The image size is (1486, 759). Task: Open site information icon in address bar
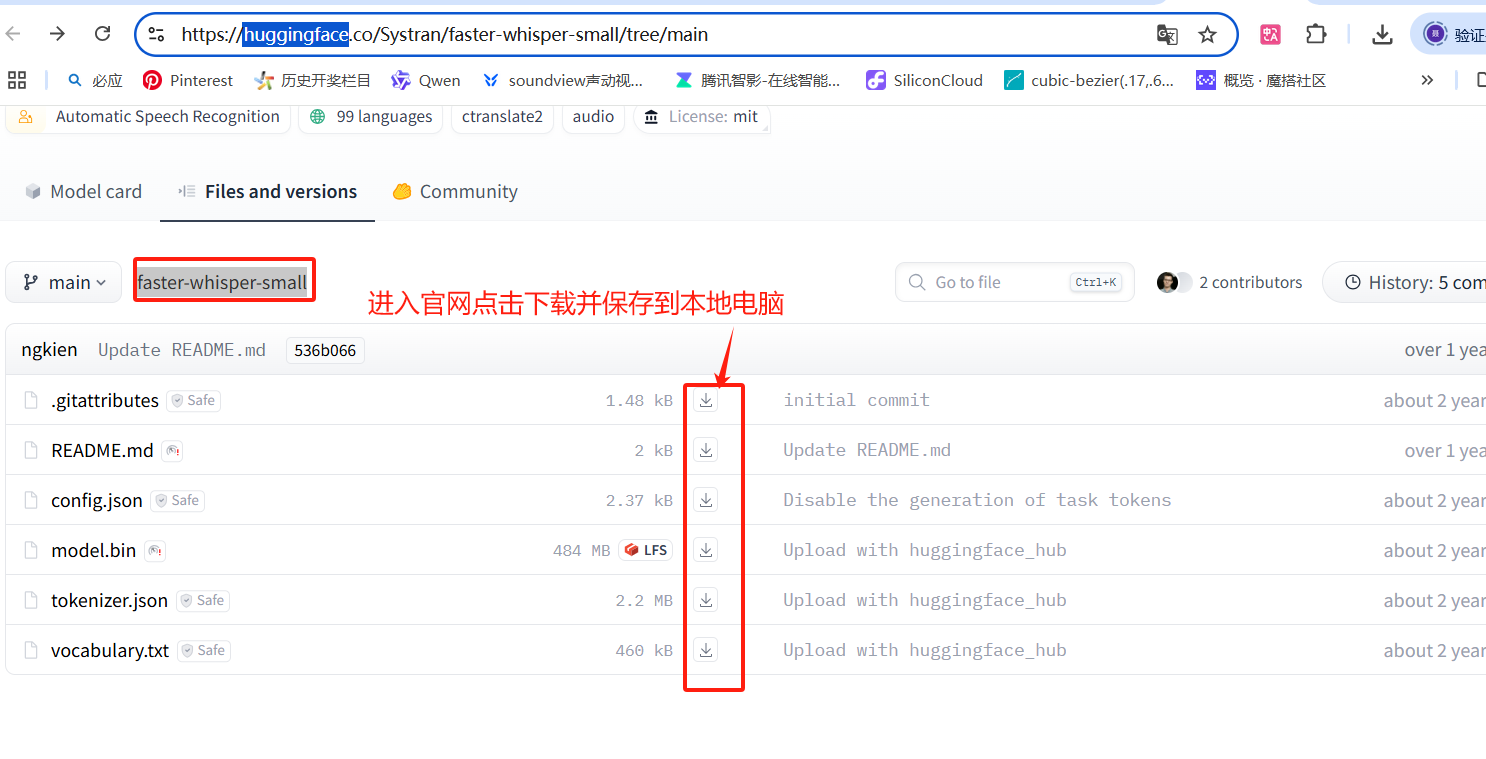click(x=156, y=34)
